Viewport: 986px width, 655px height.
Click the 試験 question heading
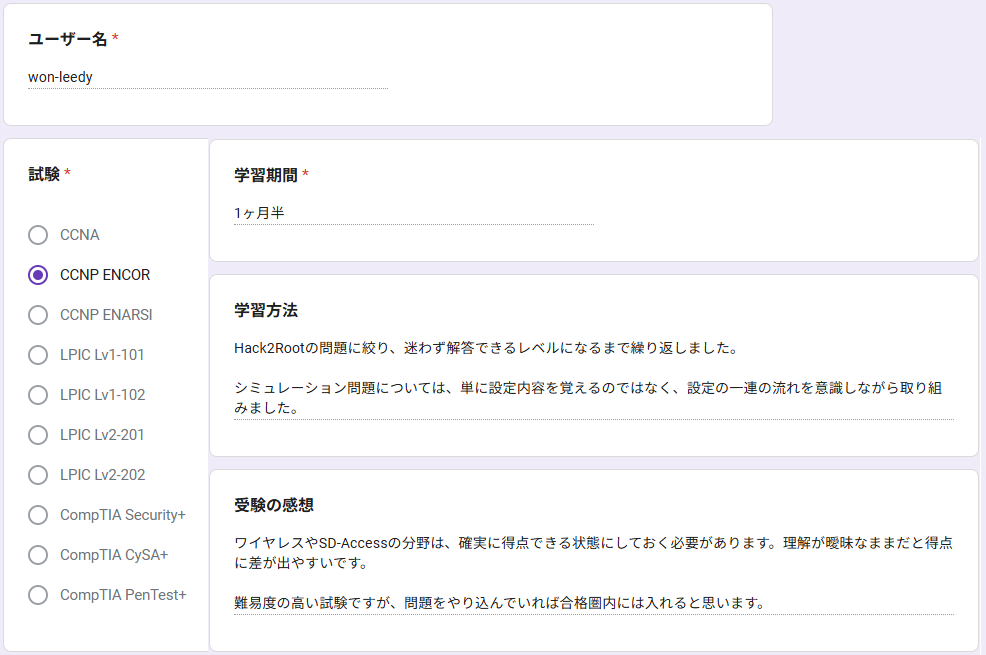click(x=44, y=174)
